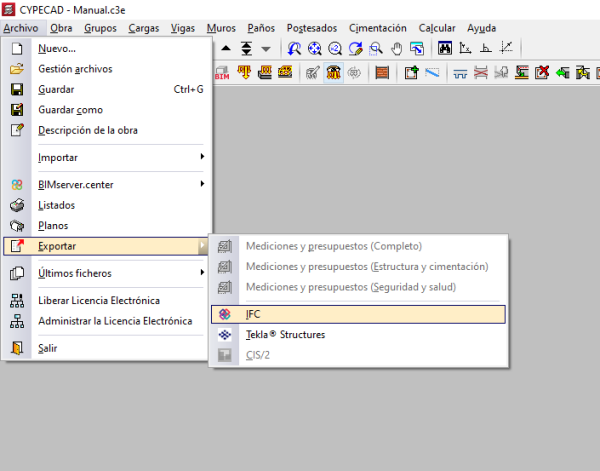Select the zoom window tool icon
This screenshot has width=600, height=471.
(376, 49)
